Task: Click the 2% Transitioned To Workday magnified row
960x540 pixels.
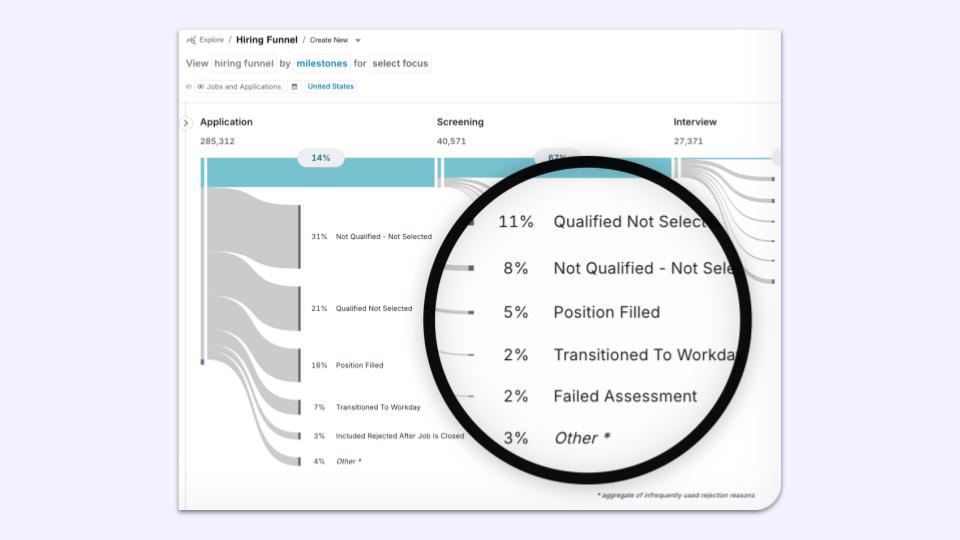Action: 618,355
